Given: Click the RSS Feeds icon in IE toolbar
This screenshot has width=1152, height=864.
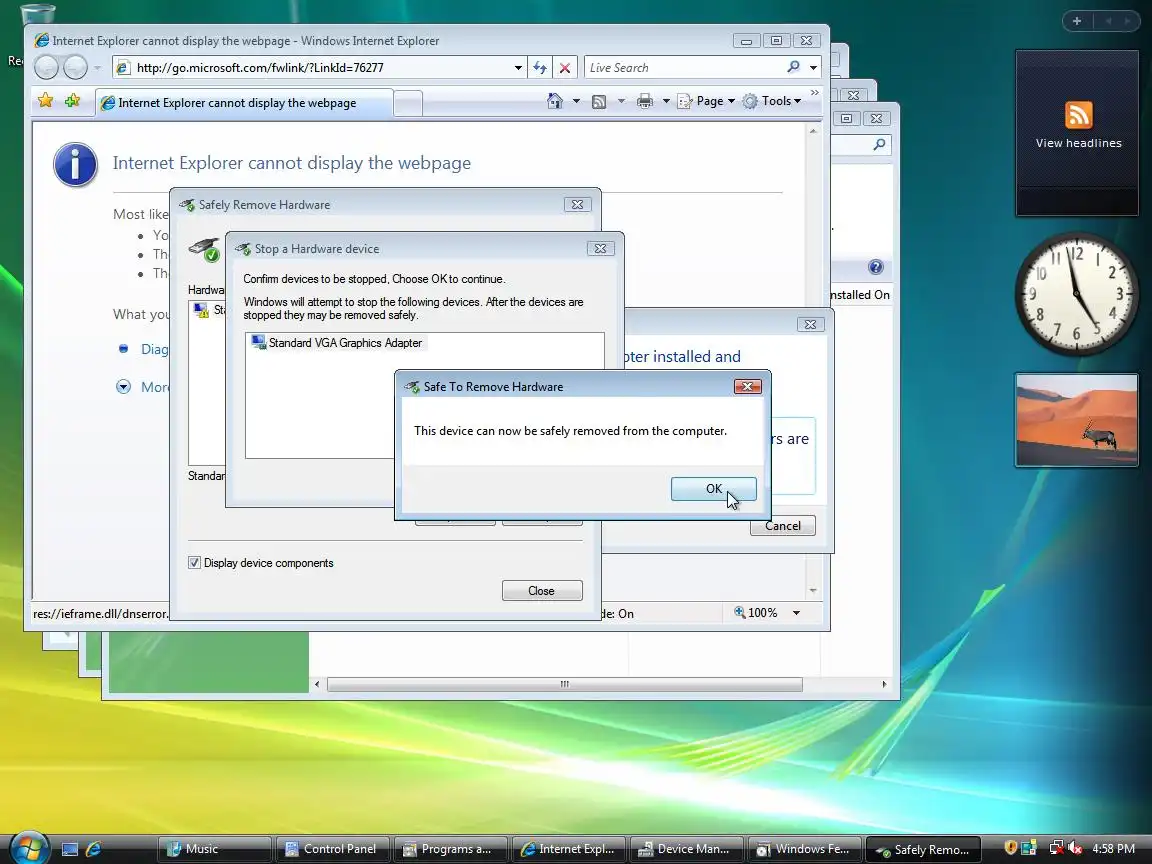Looking at the screenshot, I should pos(600,101).
